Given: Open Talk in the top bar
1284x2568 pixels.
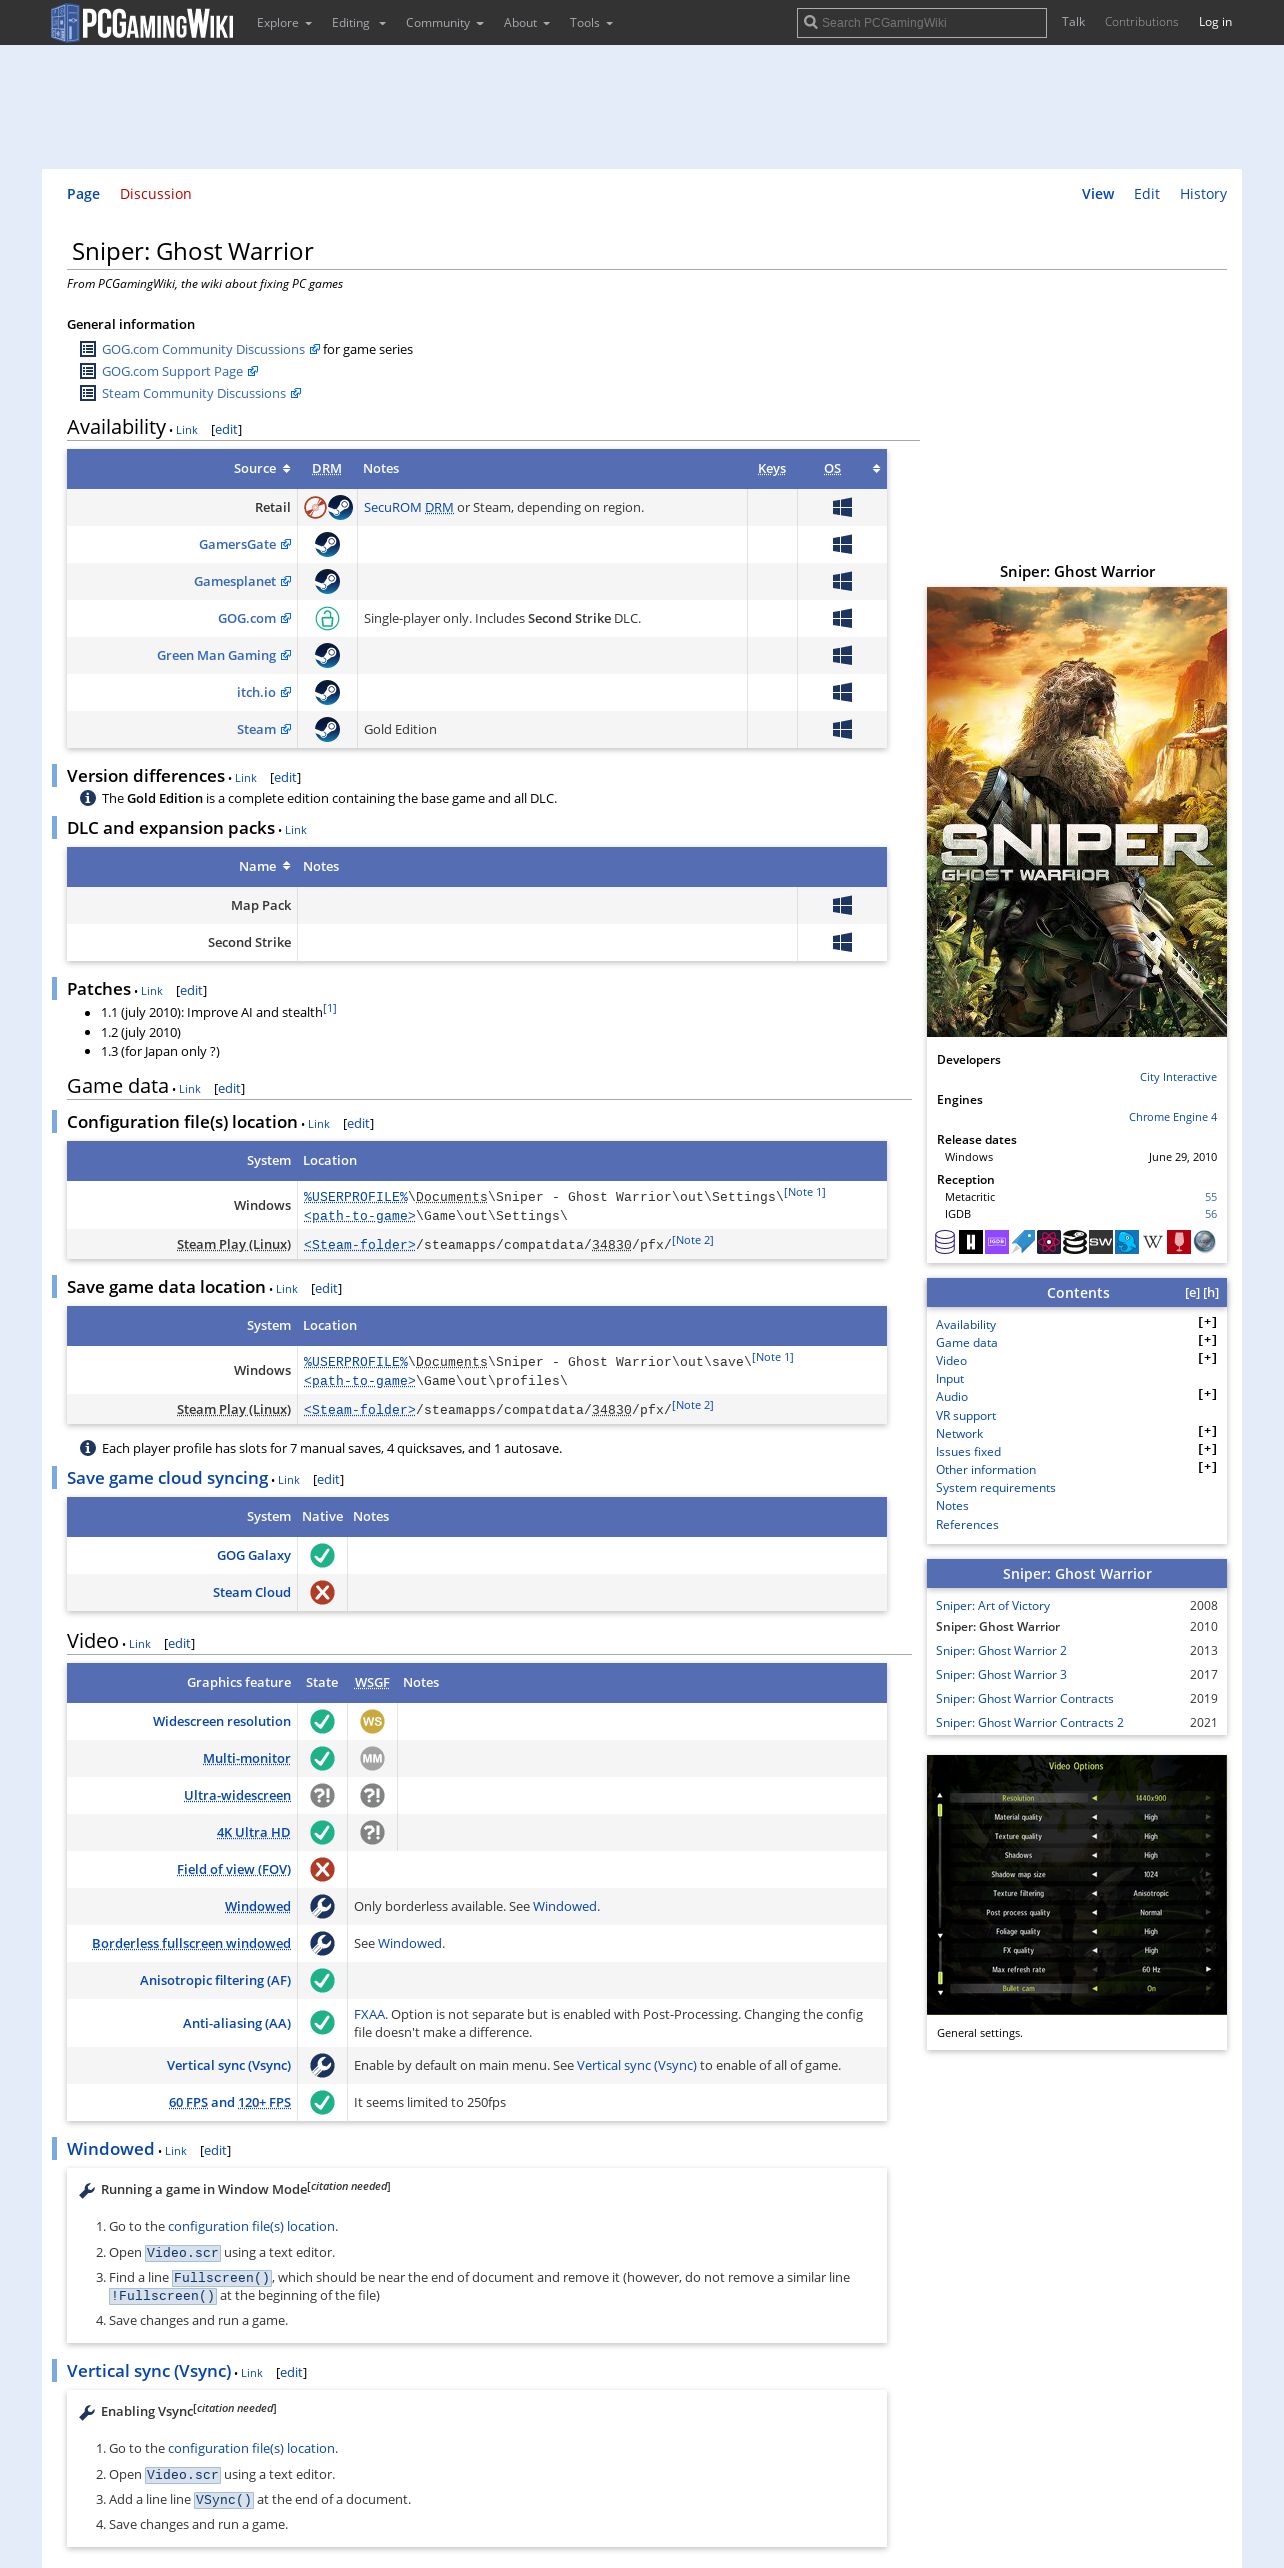Looking at the screenshot, I should (1073, 22).
